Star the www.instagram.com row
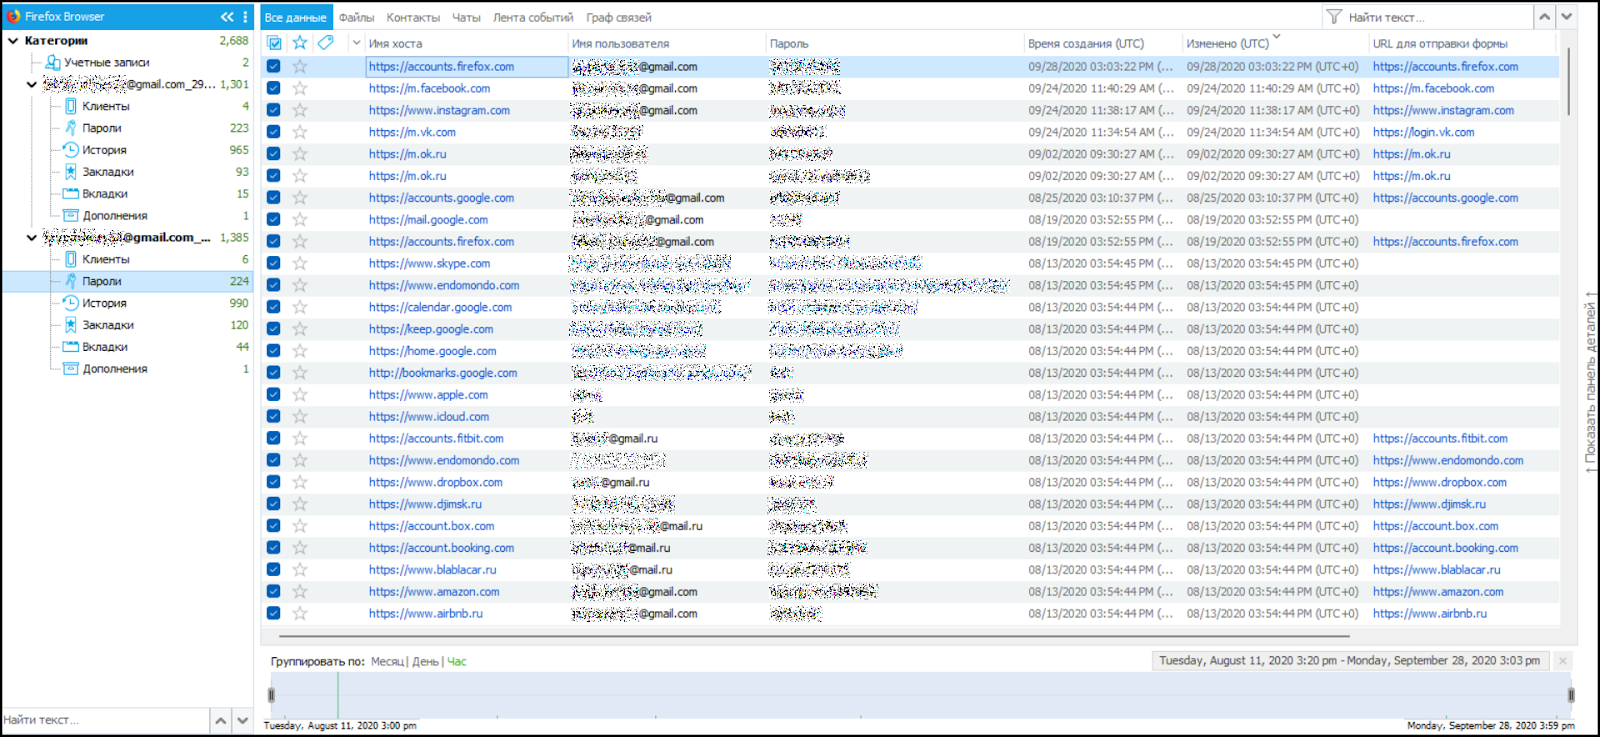The image size is (1600, 737). [x=300, y=110]
